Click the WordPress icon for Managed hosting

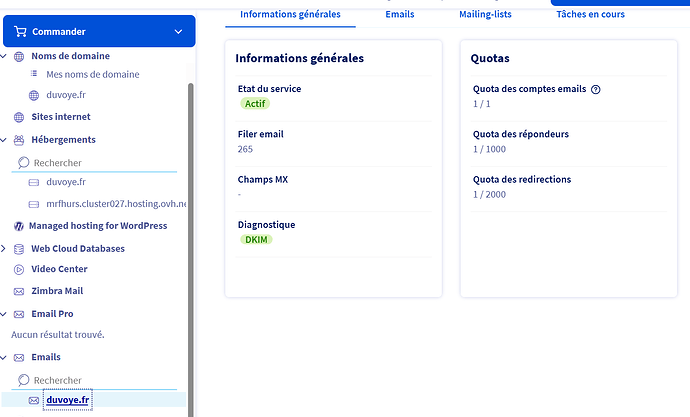tap(19, 226)
